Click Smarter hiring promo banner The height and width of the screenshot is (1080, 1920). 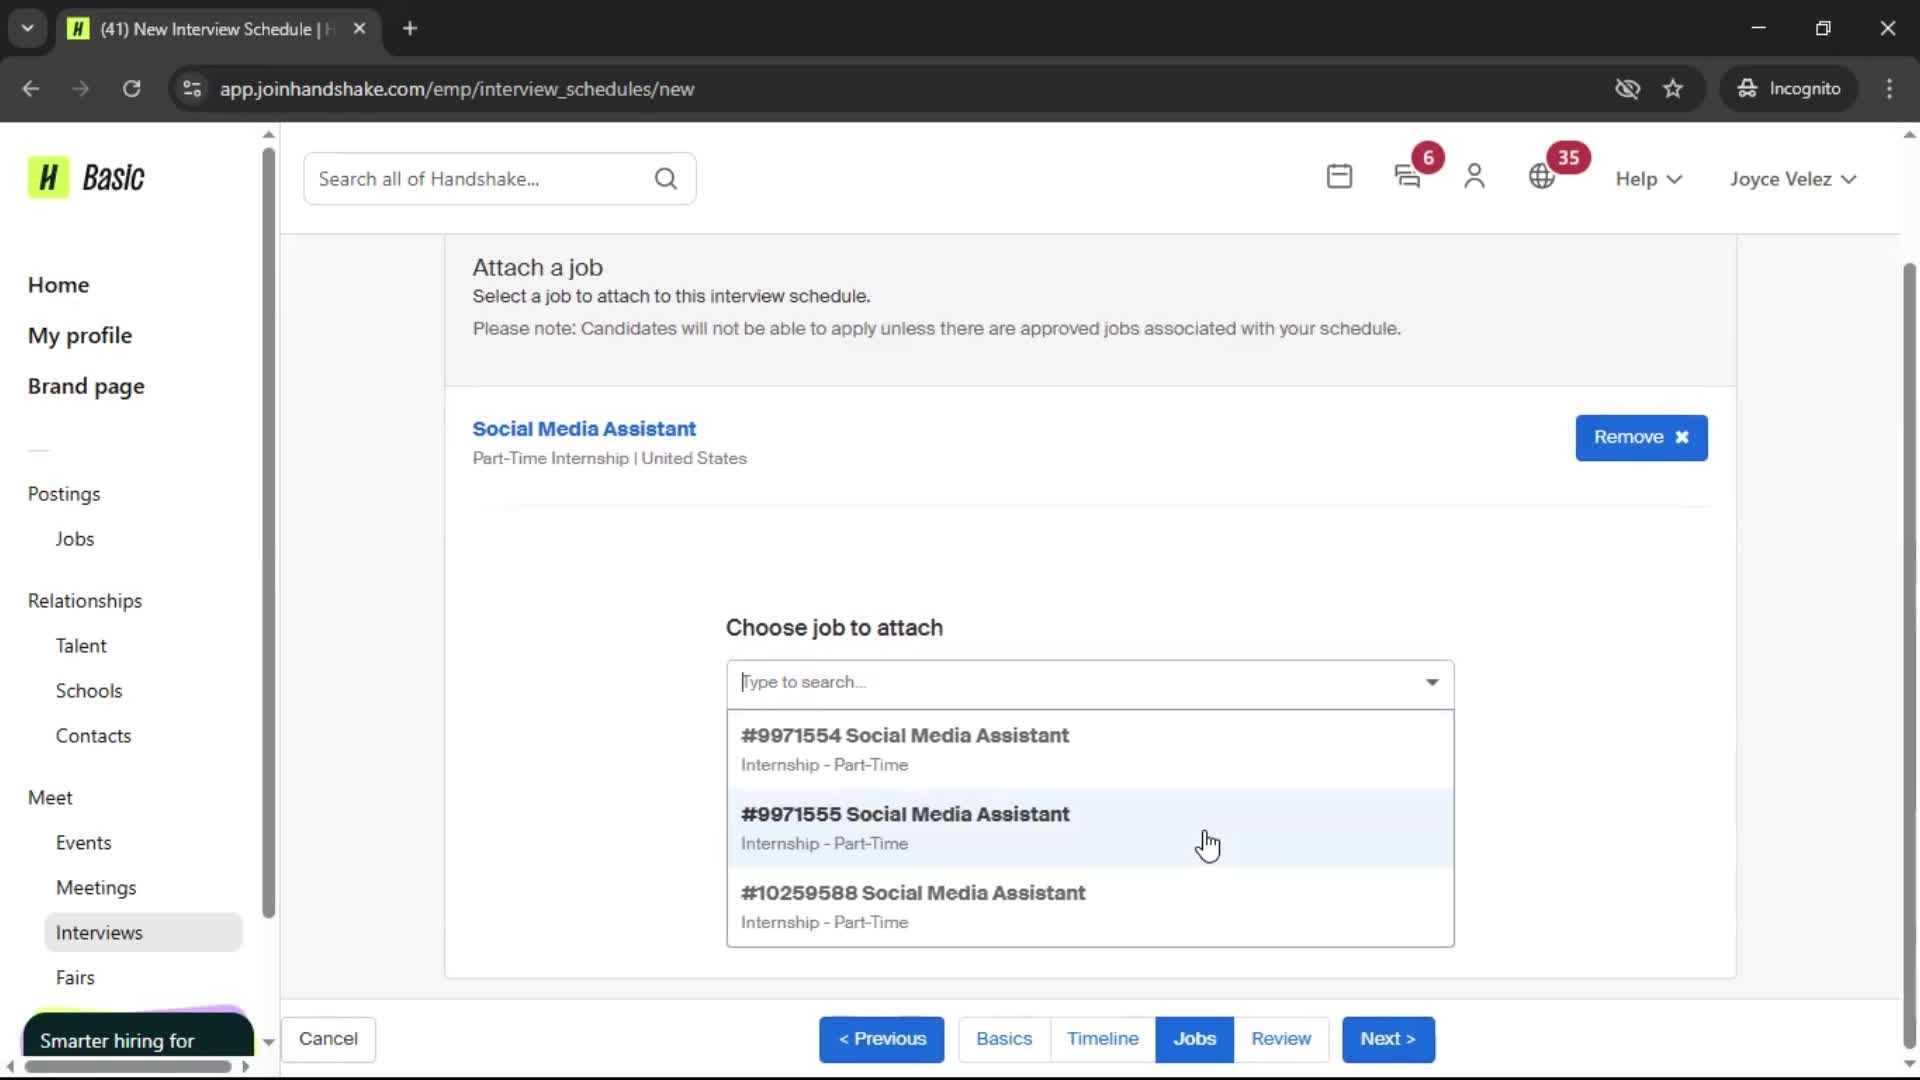pyautogui.click(x=138, y=1033)
